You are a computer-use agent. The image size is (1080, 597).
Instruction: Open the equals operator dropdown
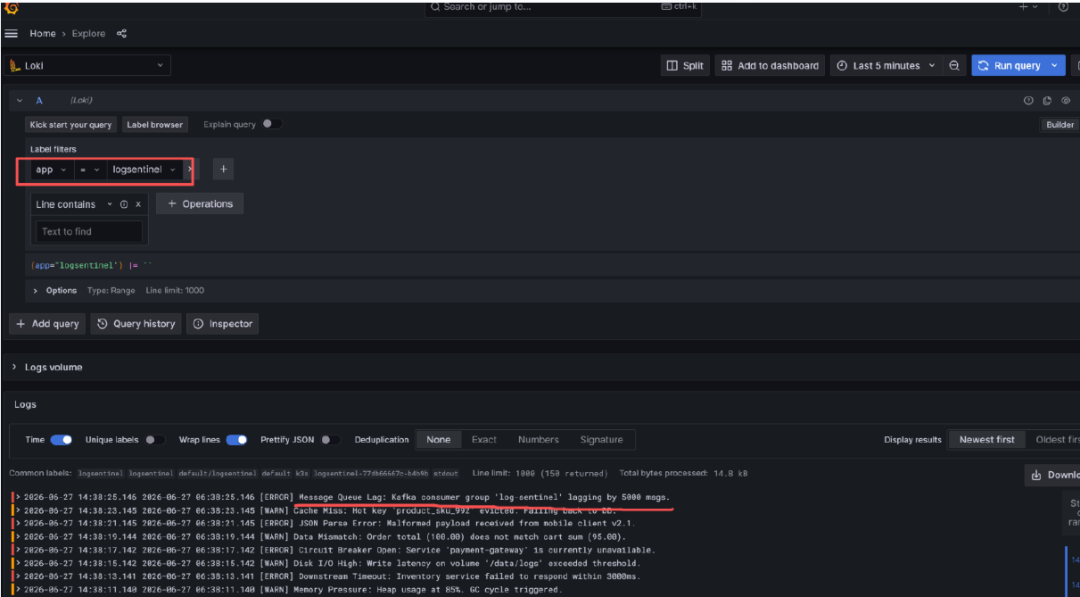pos(90,169)
